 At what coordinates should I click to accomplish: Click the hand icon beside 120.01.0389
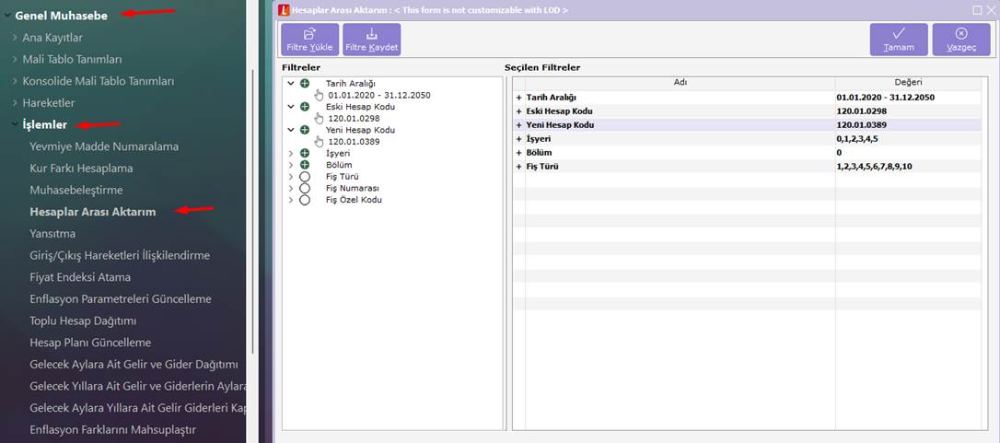(x=319, y=141)
